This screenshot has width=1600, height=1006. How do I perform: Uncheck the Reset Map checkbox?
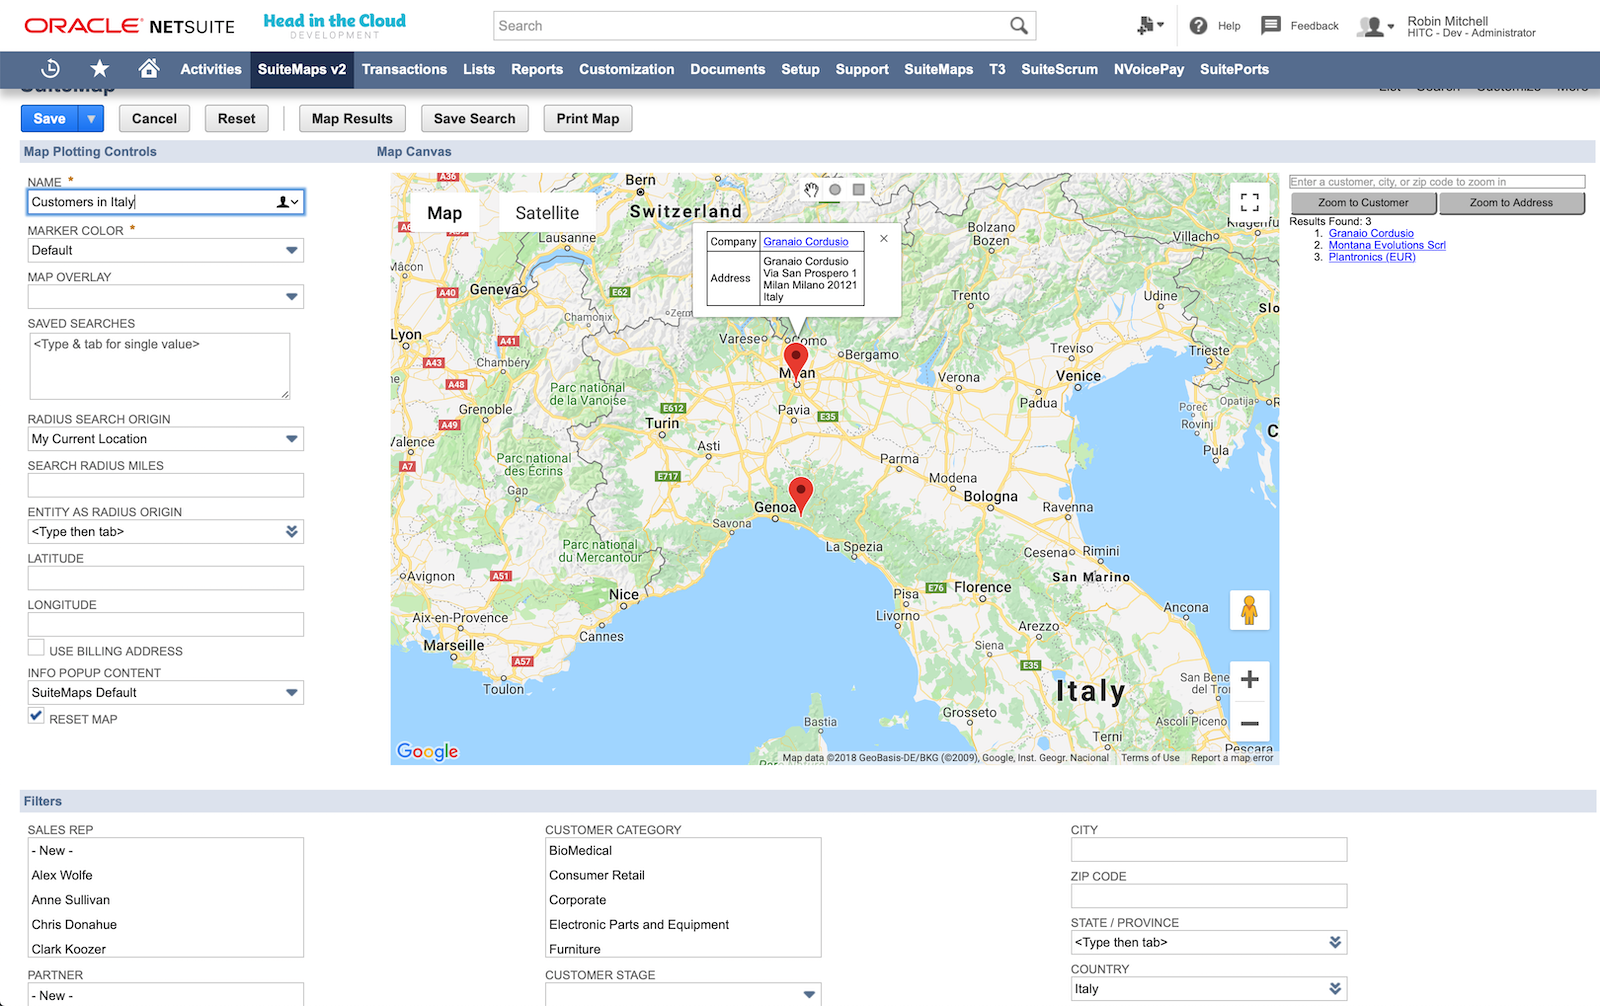(36, 716)
